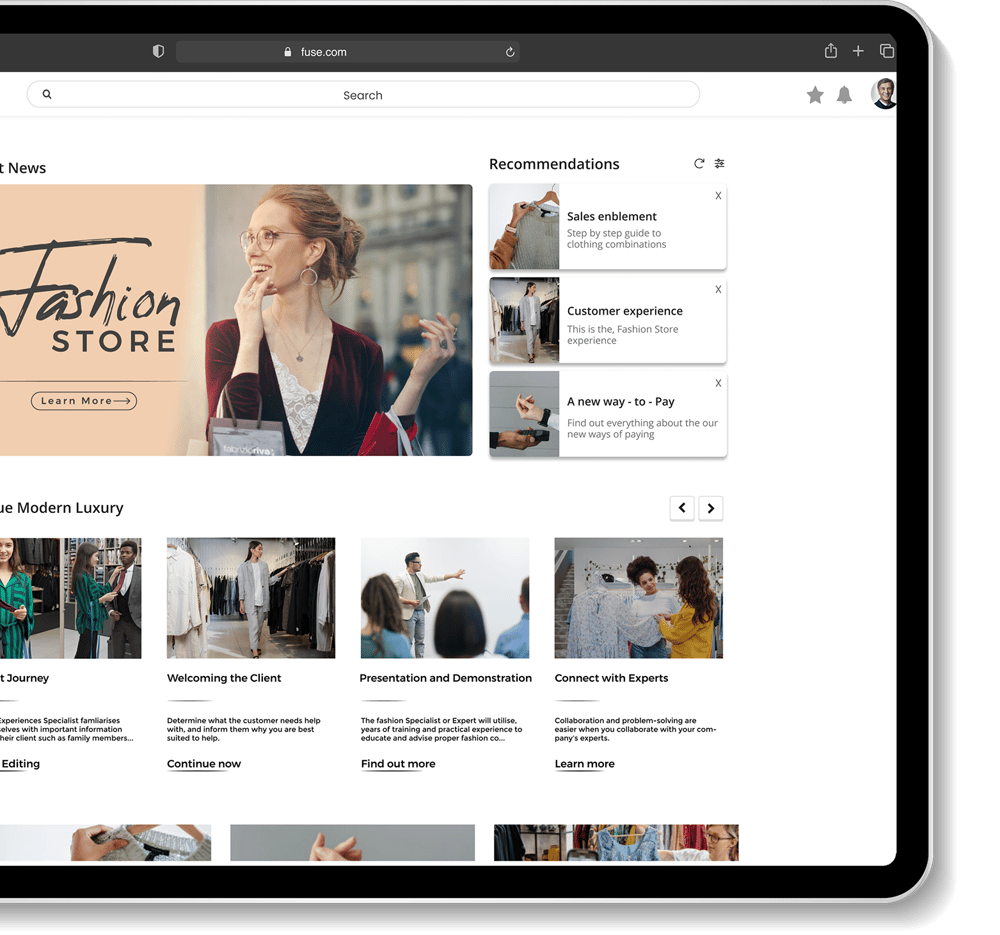Click 'Collaboration and problem-solving' description
The width and height of the screenshot is (1000, 935).
pyautogui.click(x=635, y=729)
